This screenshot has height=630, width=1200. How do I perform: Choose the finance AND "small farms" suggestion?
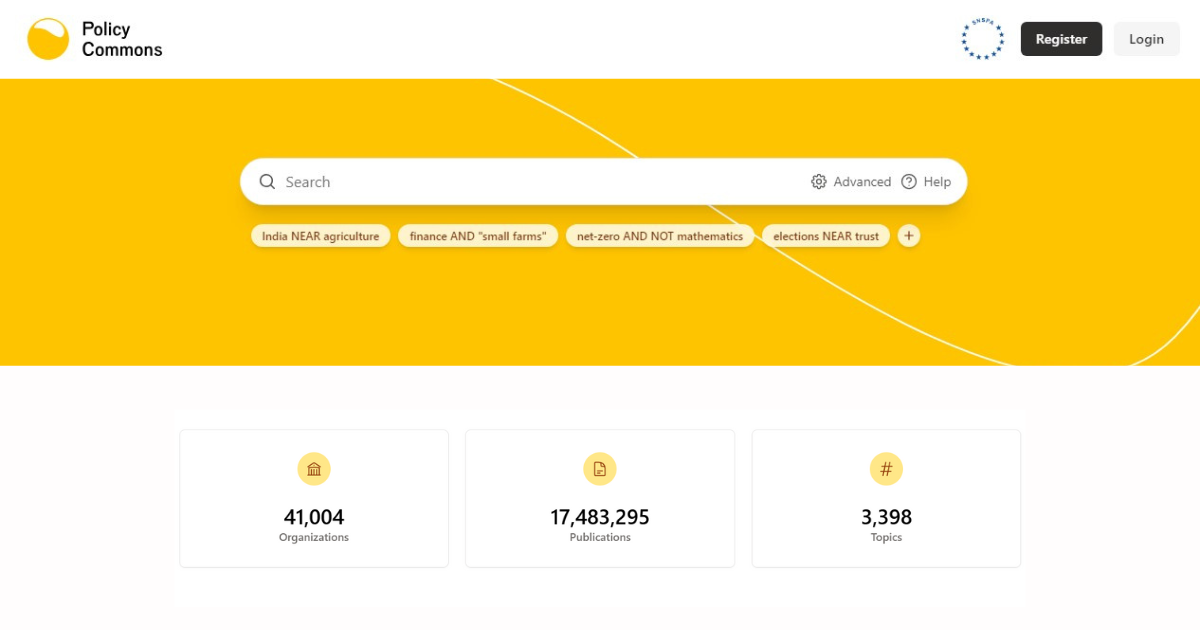[x=477, y=236]
